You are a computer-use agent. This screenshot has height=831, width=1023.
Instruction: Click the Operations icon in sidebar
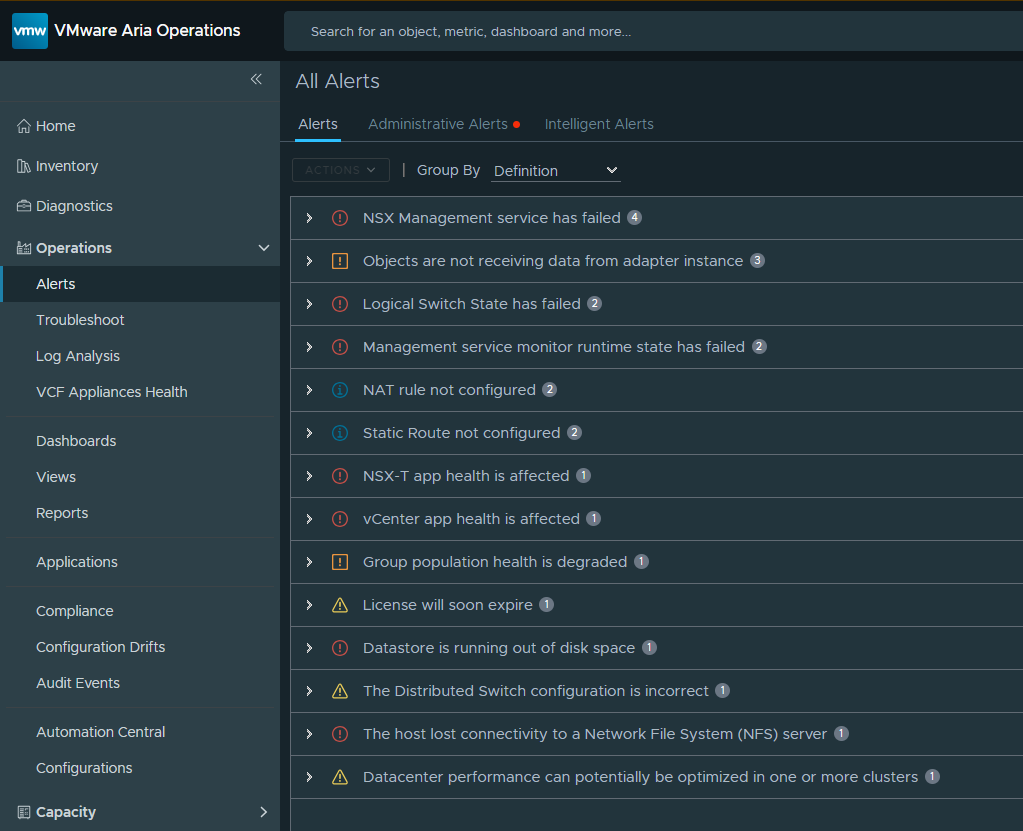tap(23, 248)
